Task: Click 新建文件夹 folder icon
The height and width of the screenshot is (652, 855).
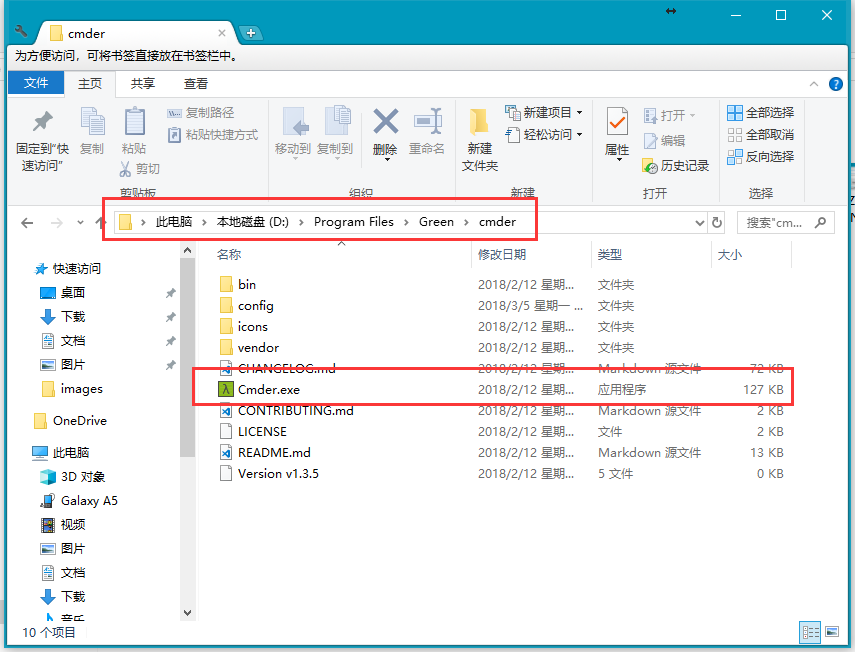Action: [480, 122]
